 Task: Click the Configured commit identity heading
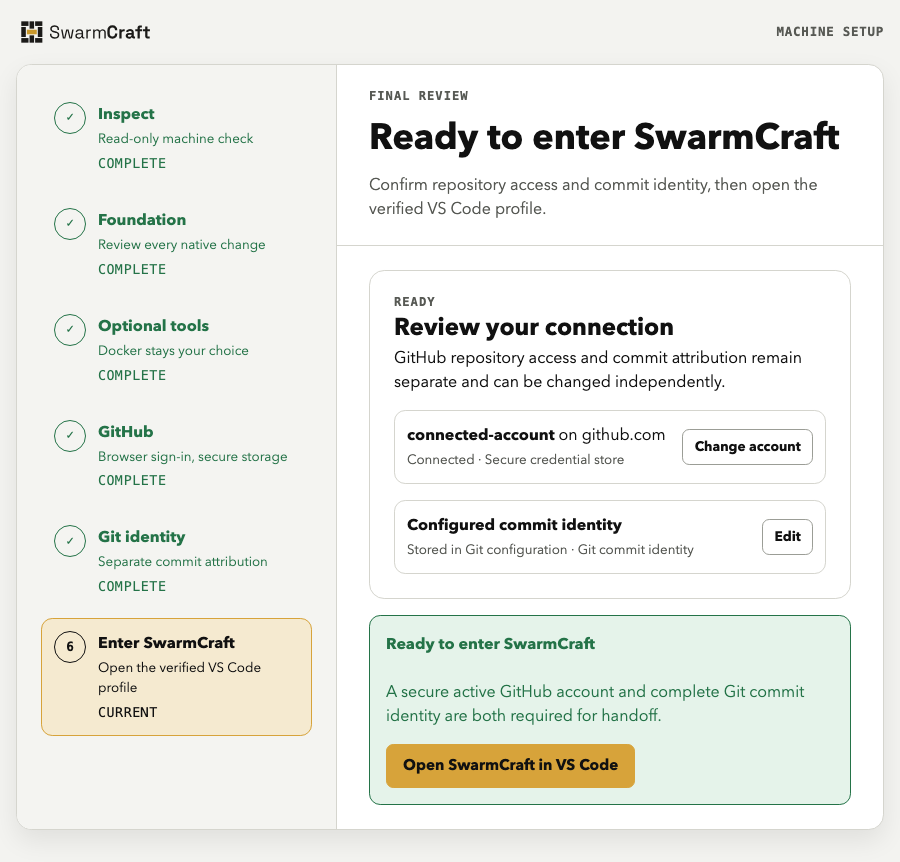(x=514, y=525)
